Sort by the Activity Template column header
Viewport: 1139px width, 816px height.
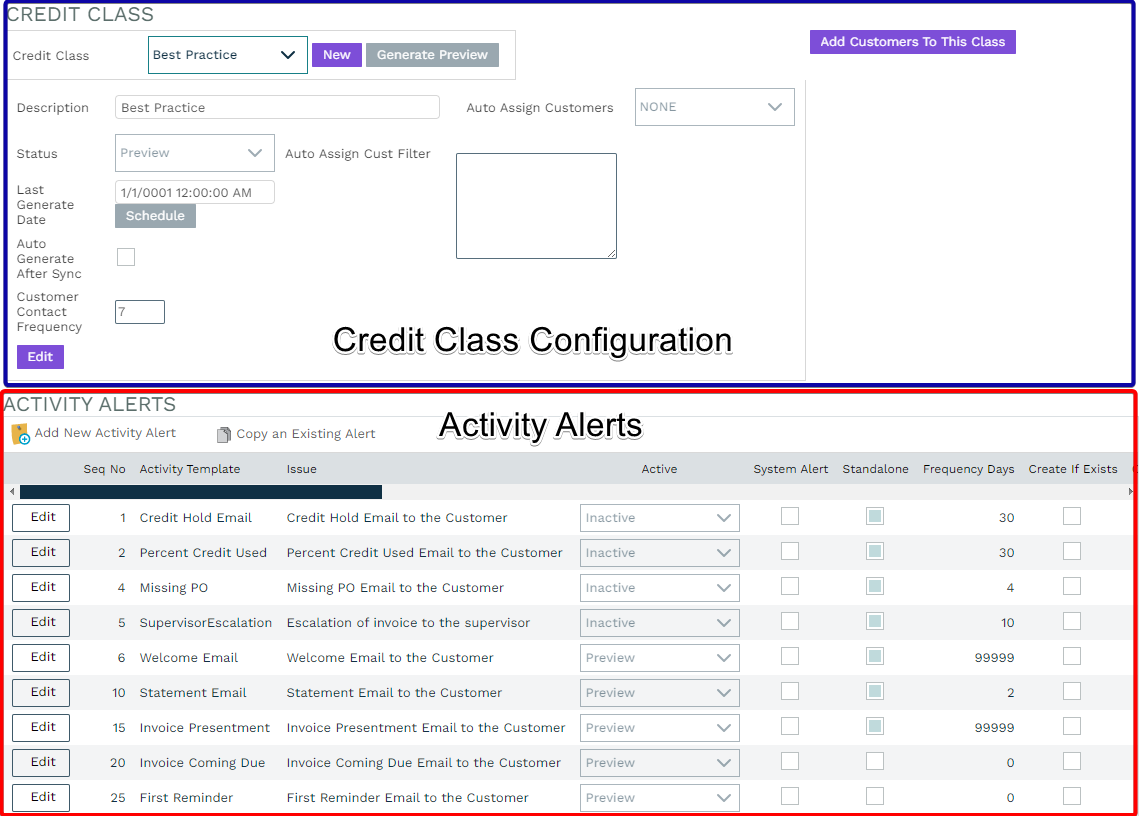[189, 469]
